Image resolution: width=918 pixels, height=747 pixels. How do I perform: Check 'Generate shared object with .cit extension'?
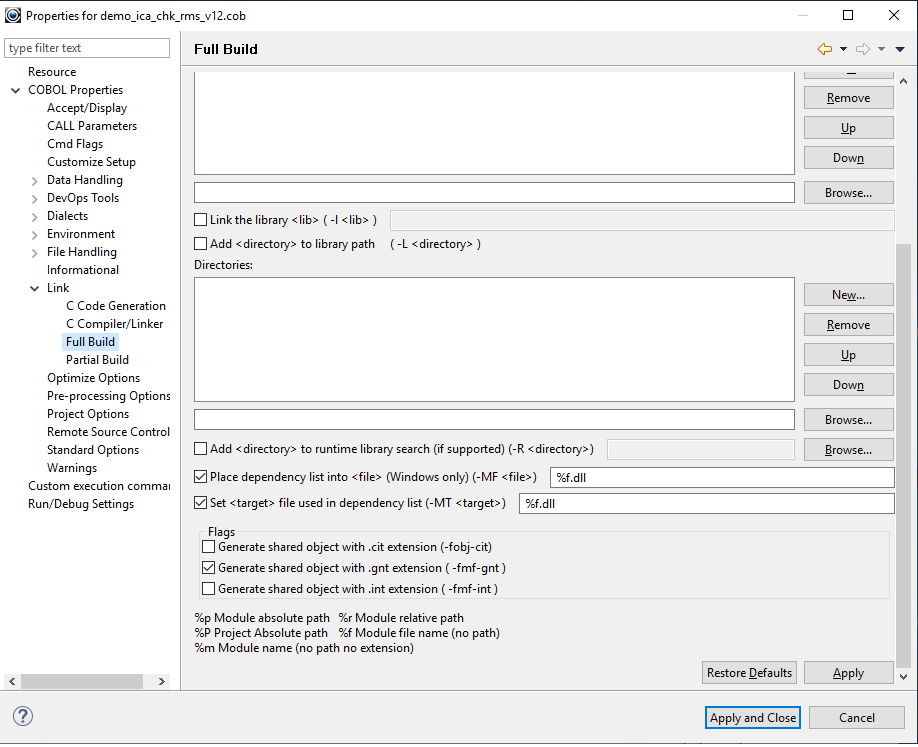point(209,547)
